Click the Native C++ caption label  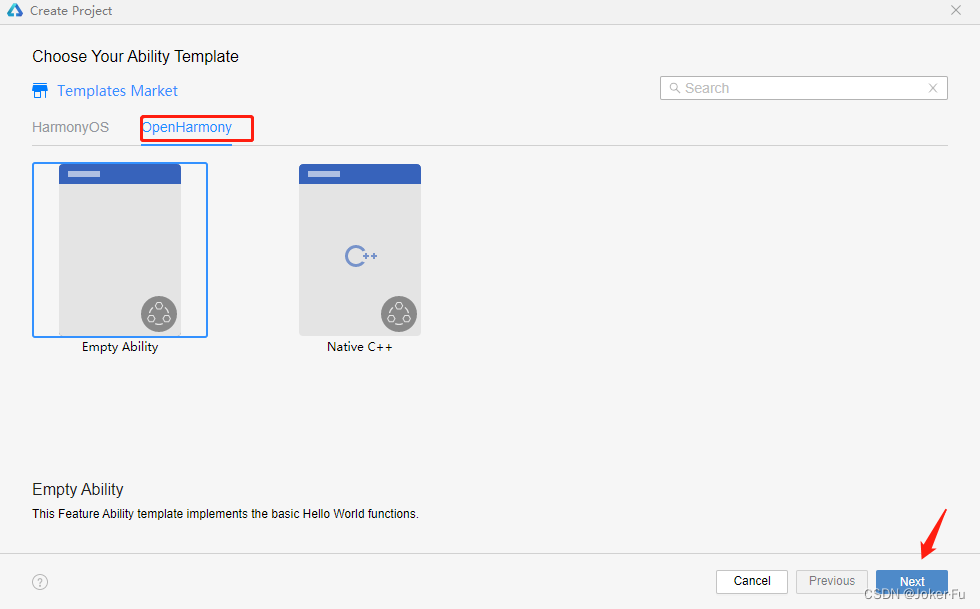click(x=360, y=347)
